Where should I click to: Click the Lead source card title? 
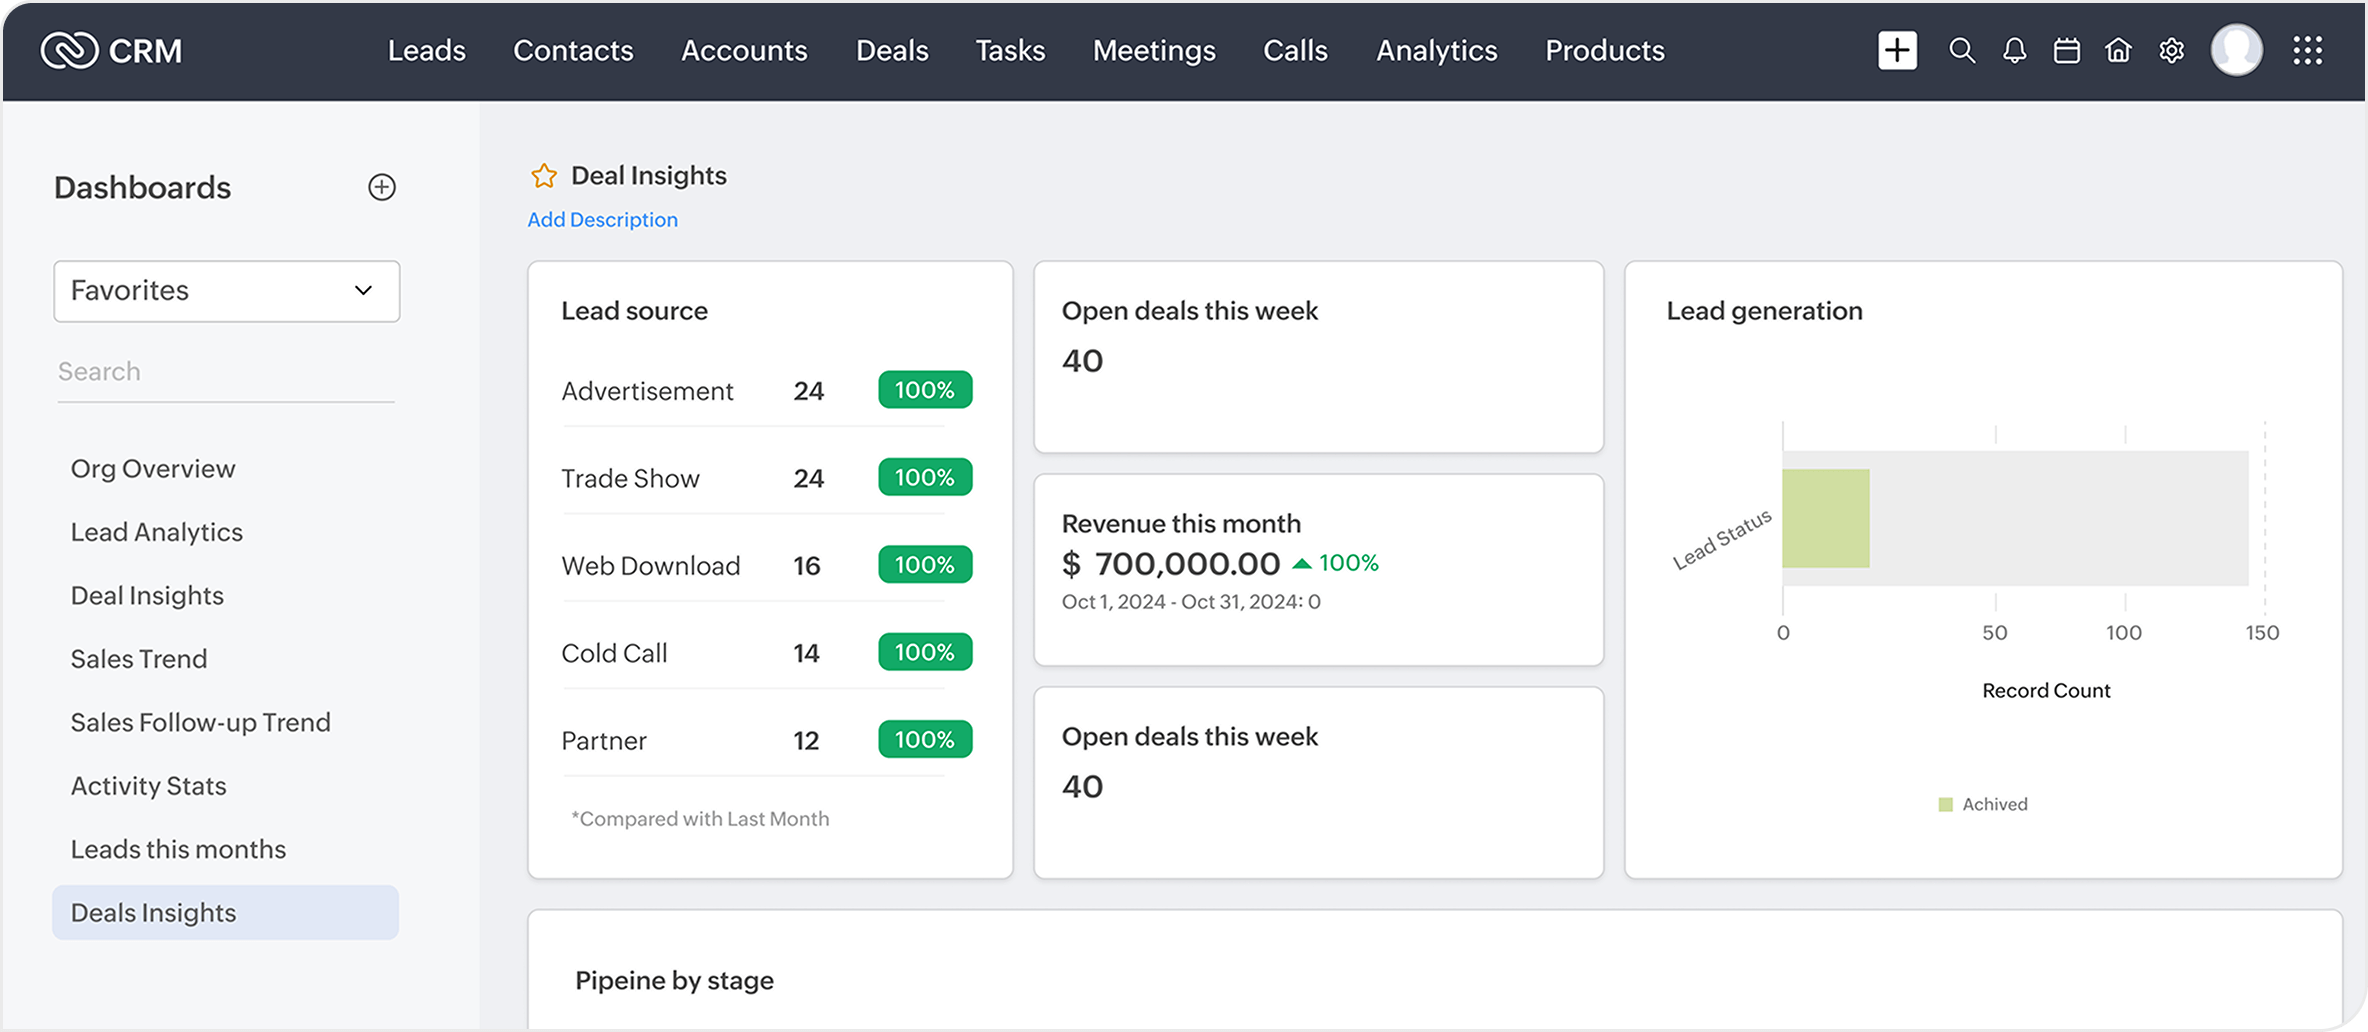(634, 311)
